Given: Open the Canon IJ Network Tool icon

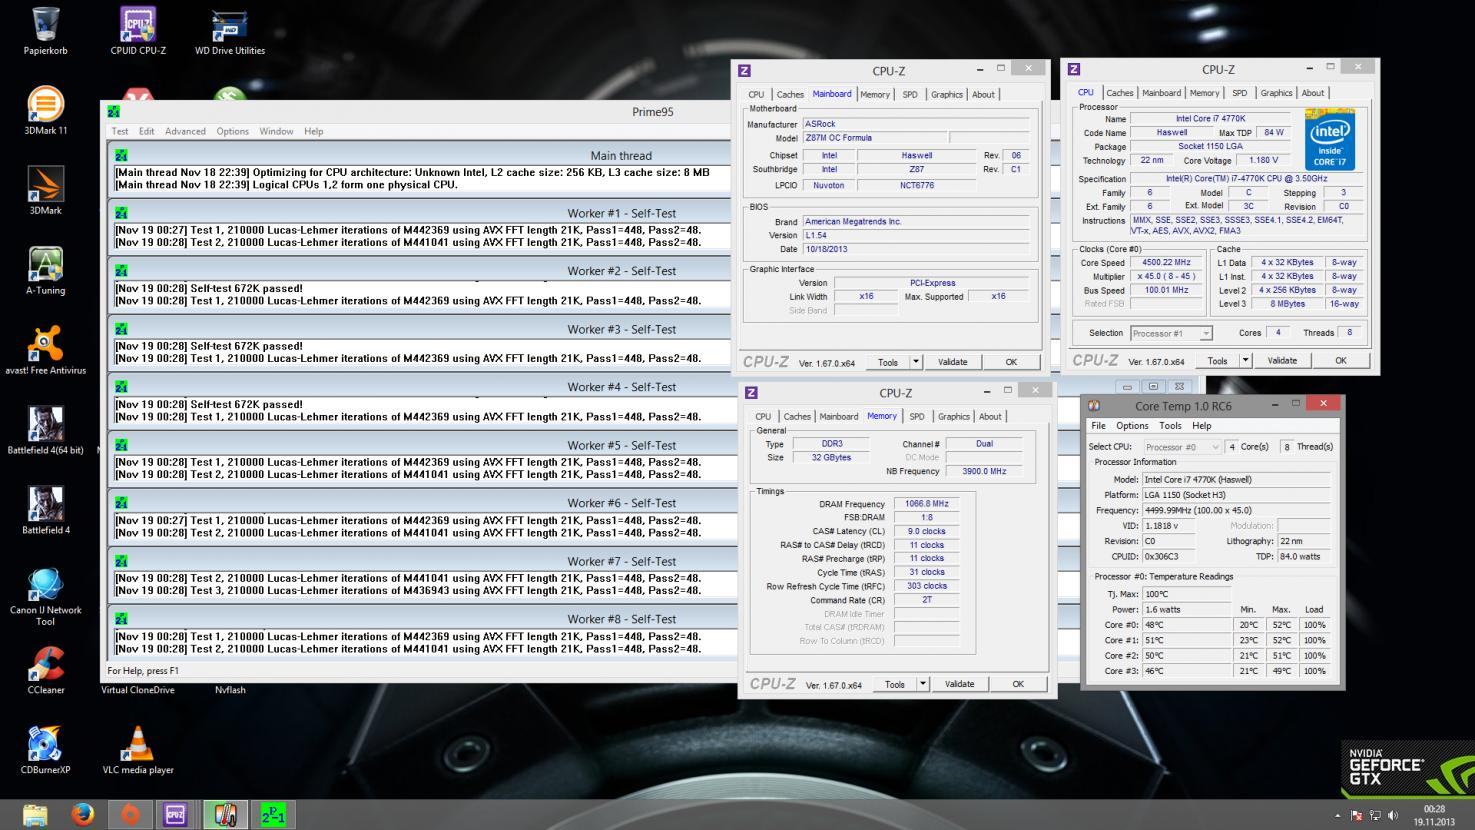Looking at the screenshot, I should [x=45, y=596].
